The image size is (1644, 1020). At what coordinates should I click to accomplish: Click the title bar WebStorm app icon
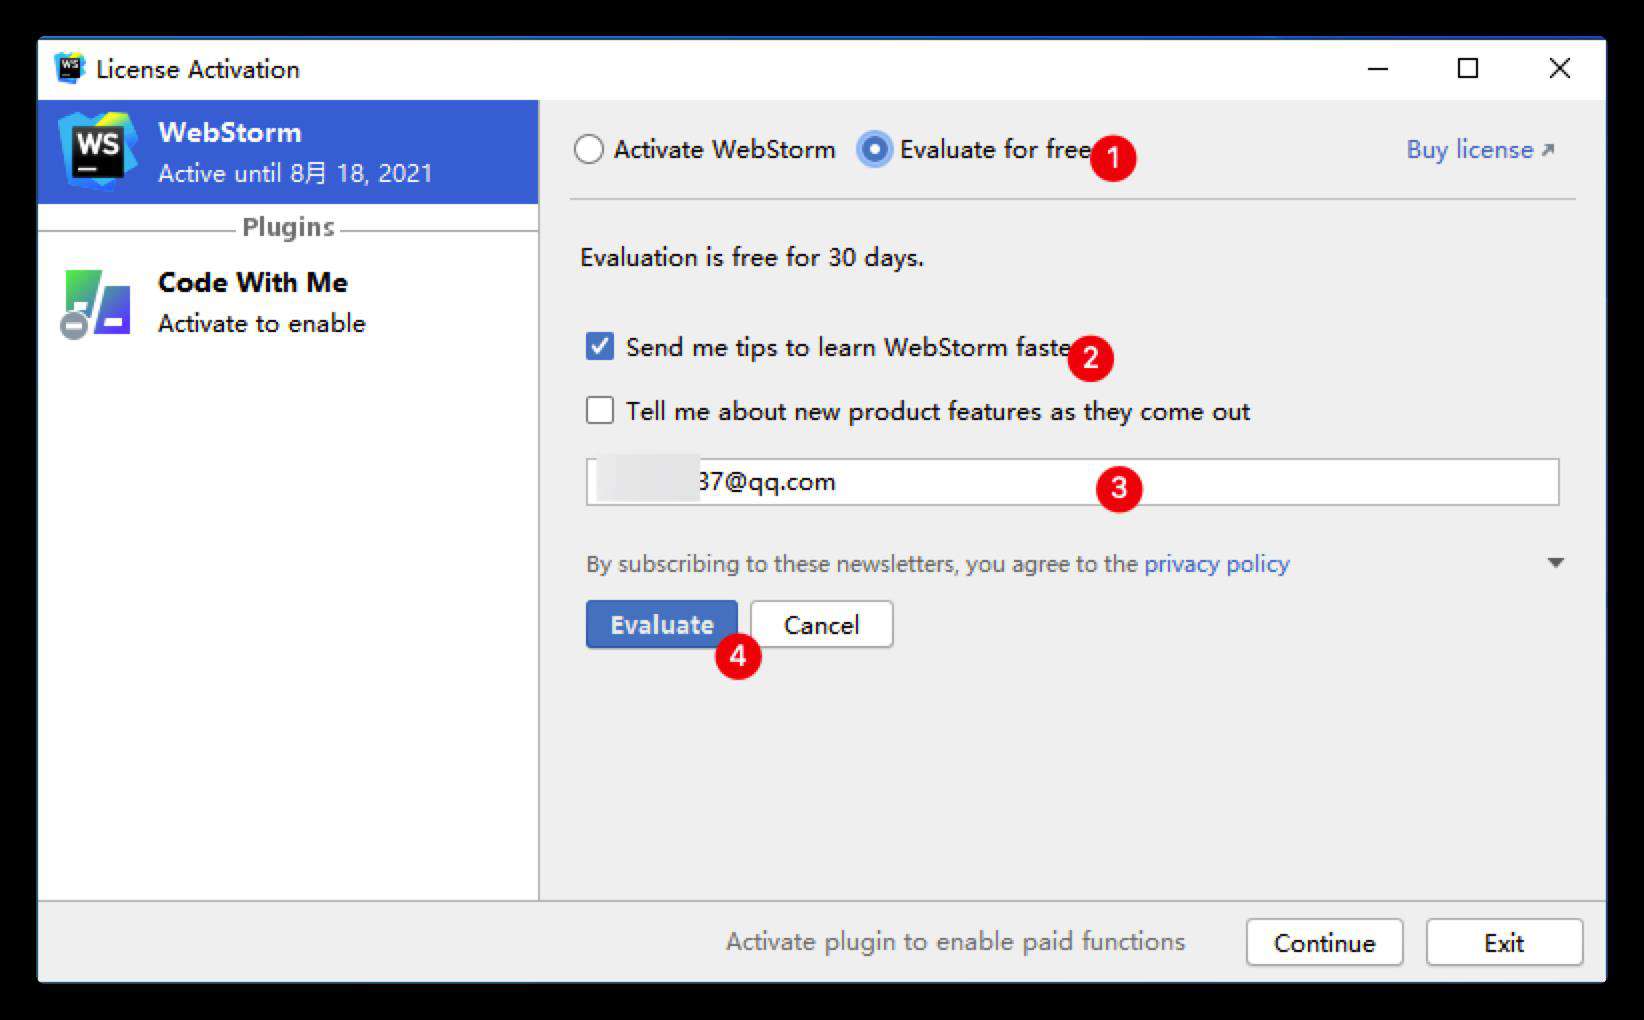(x=69, y=68)
